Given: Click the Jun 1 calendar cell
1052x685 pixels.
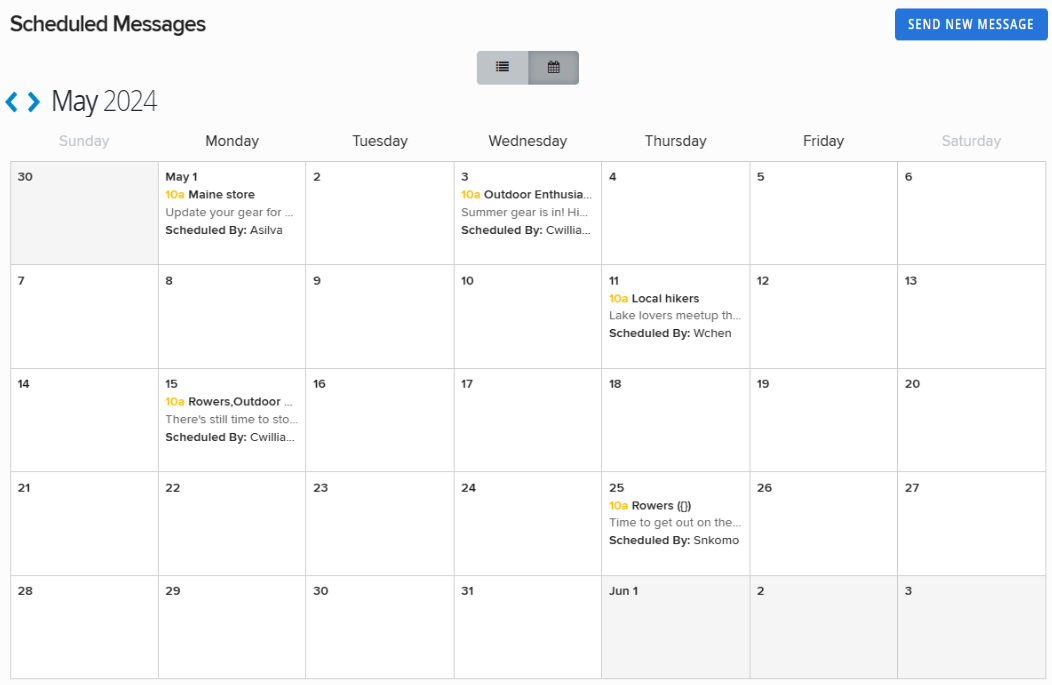Looking at the screenshot, I should point(675,626).
